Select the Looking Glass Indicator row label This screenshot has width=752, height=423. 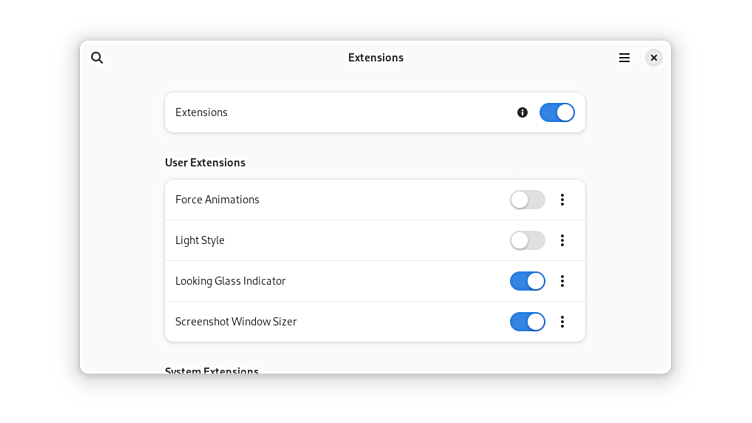pyautogui.click(x=230, y=281)
